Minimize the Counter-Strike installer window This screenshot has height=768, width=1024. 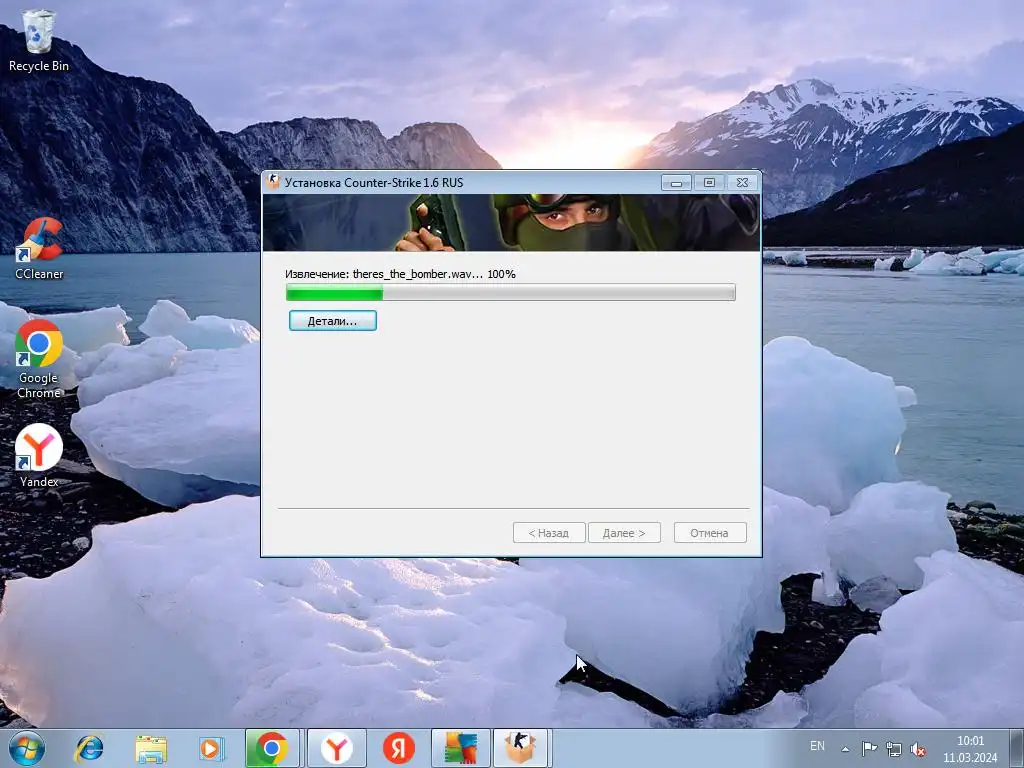(x=676, y=183)
